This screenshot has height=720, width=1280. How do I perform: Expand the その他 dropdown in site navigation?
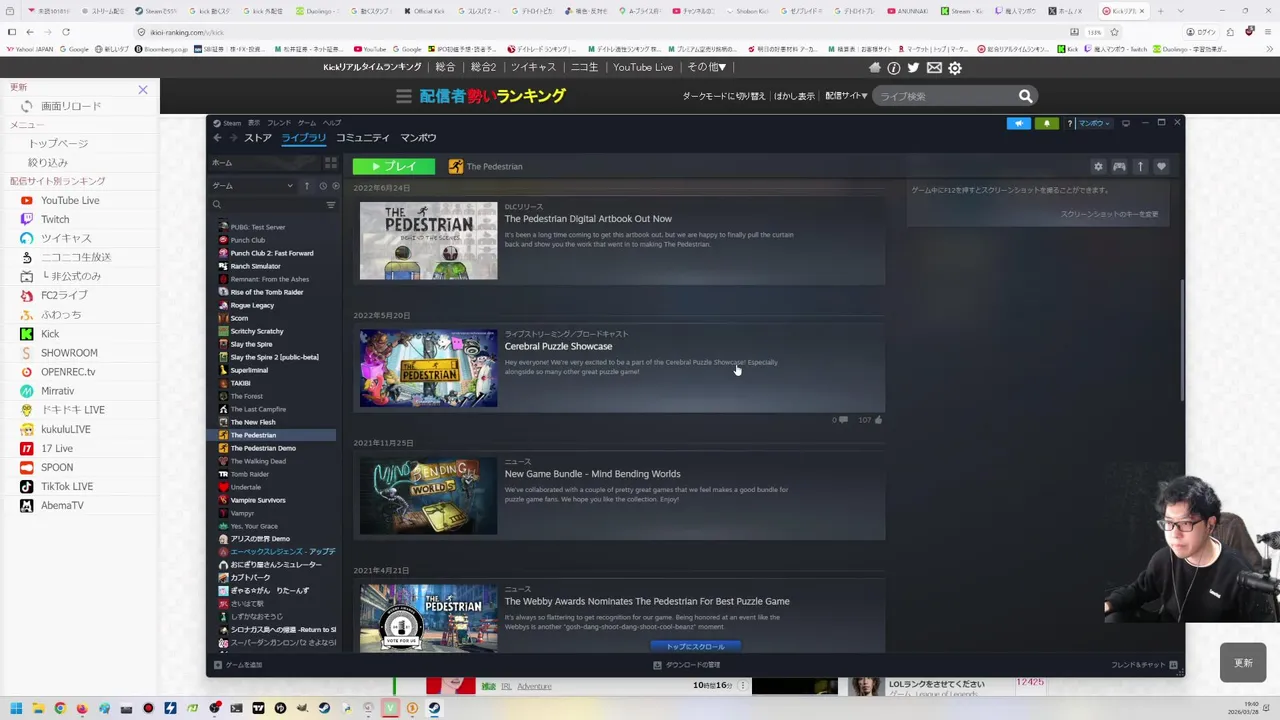click(x=707, y=67)
